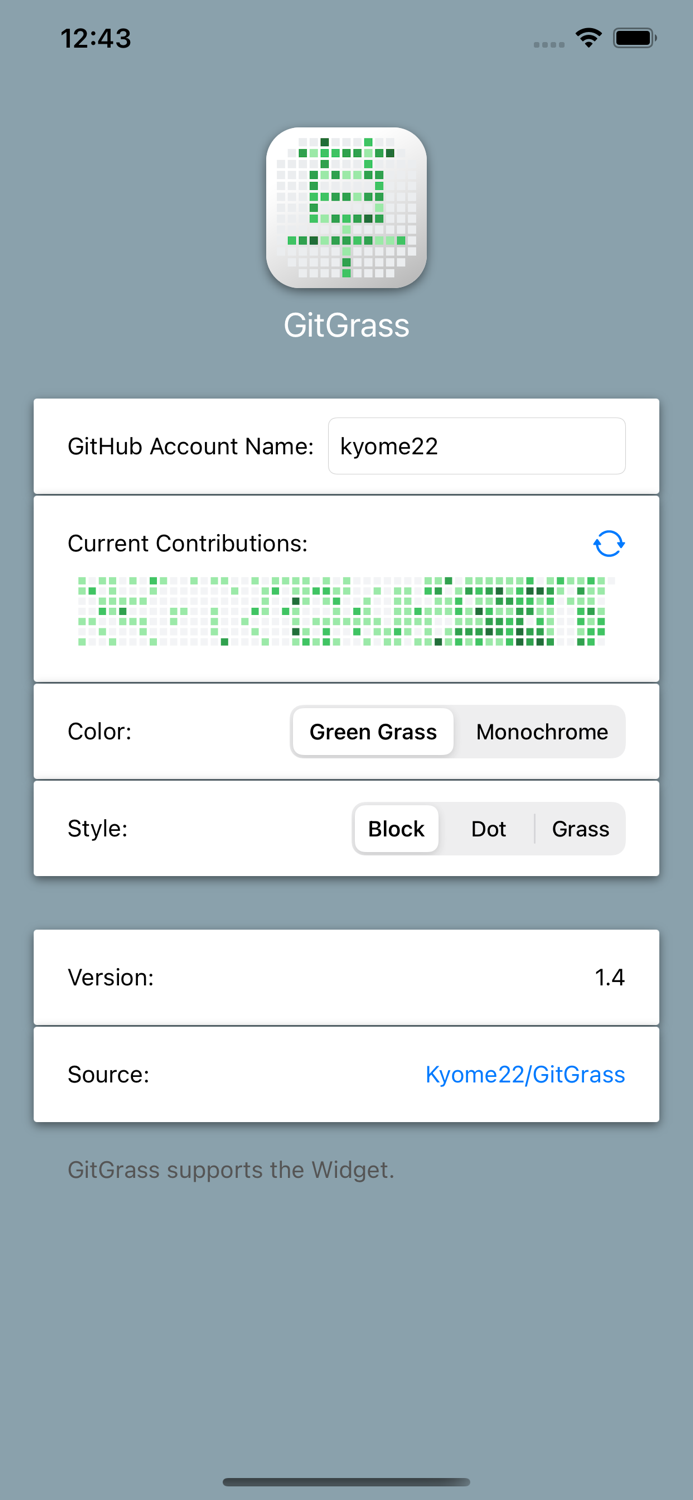
Task: Select the Monochrome color option
Action: tap(542, 731)
